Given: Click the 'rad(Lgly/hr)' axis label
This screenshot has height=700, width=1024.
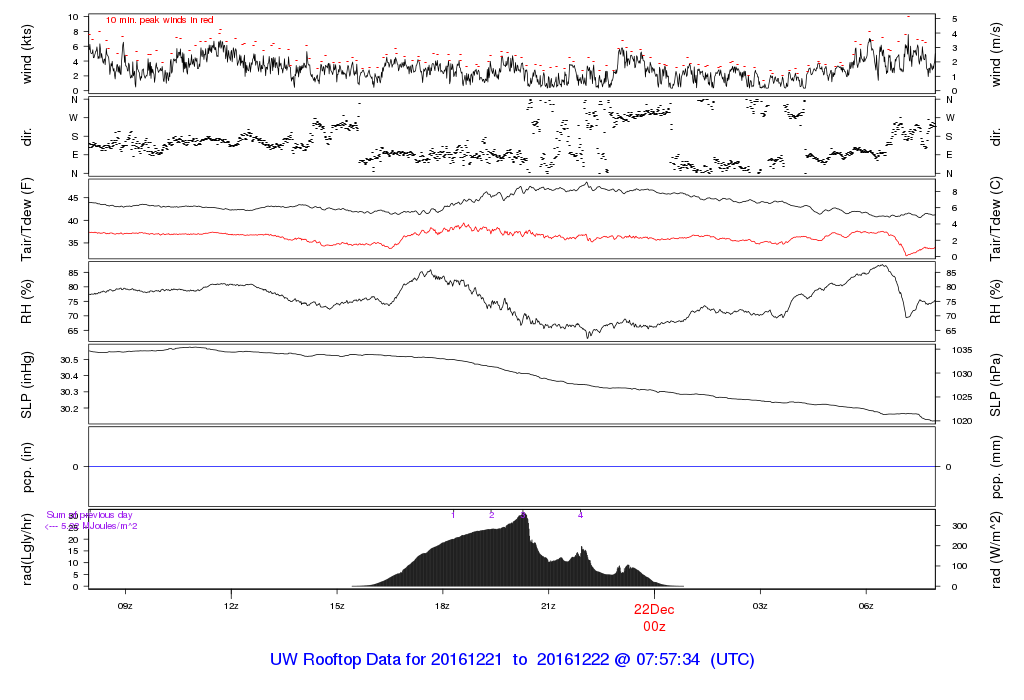Looking at the screenshot, I should 27,550.
